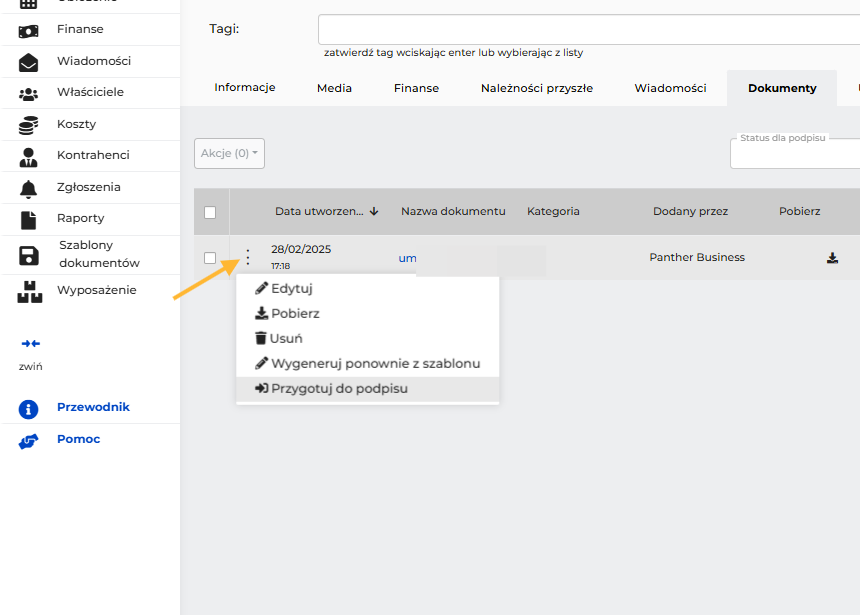Sort by the Data utworzenia column arrow
This screenshot has height=615, width=860.
(374, 211)
